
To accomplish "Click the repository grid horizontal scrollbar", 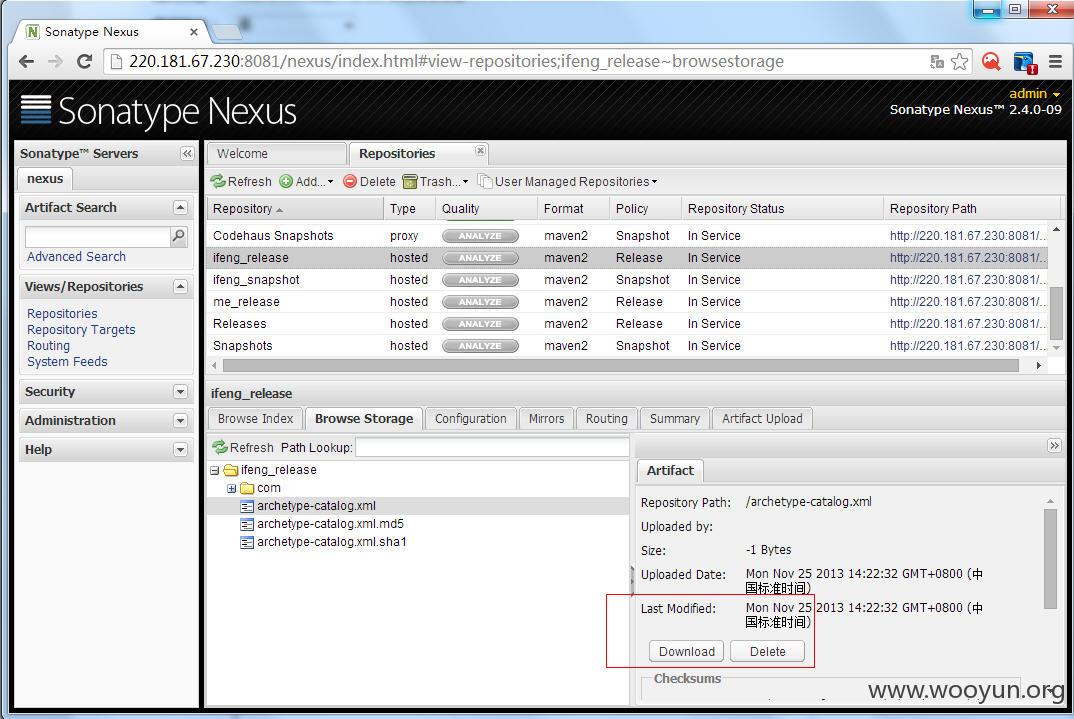I will point(621,366).
